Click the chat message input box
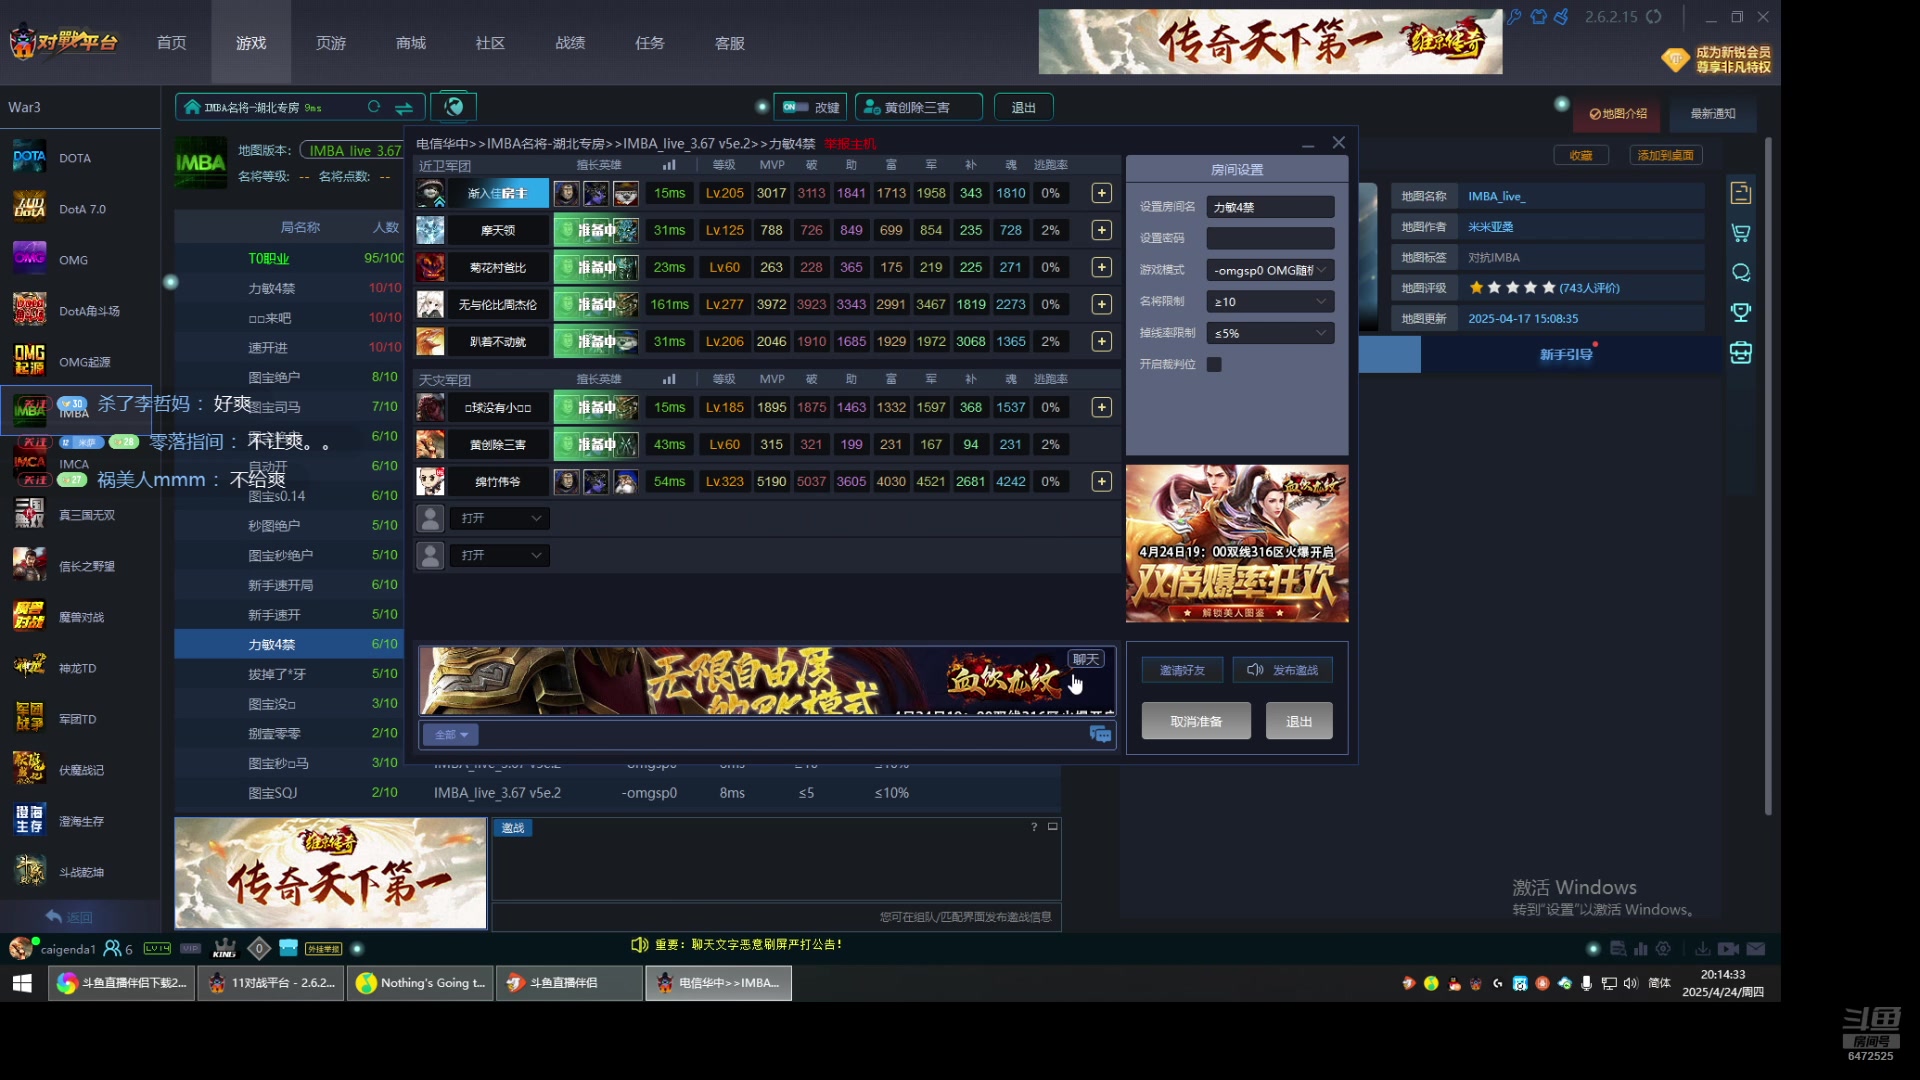The width and height of the screenshot is (1920, 1080). point(780,735)
